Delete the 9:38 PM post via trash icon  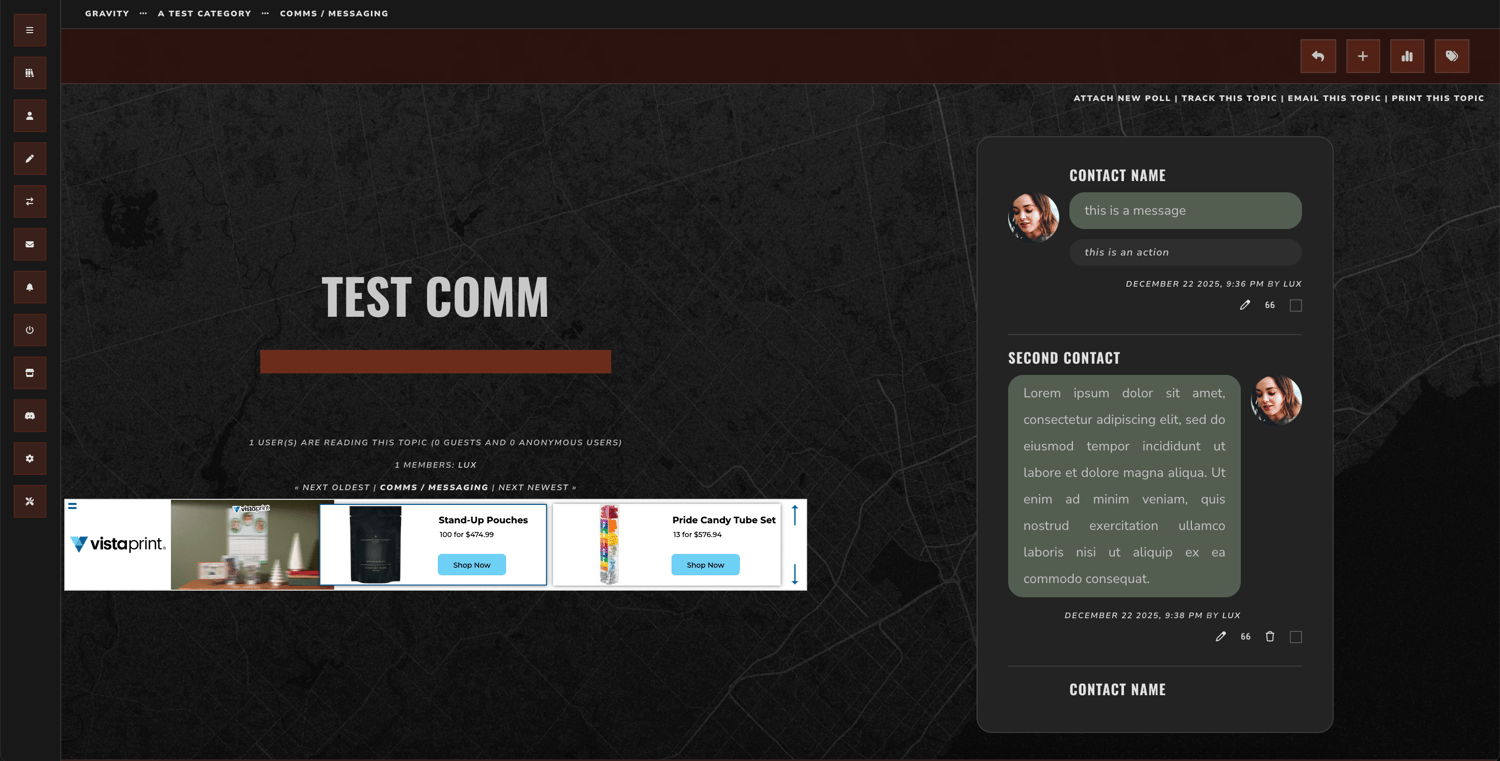[x=1270, y=636]
